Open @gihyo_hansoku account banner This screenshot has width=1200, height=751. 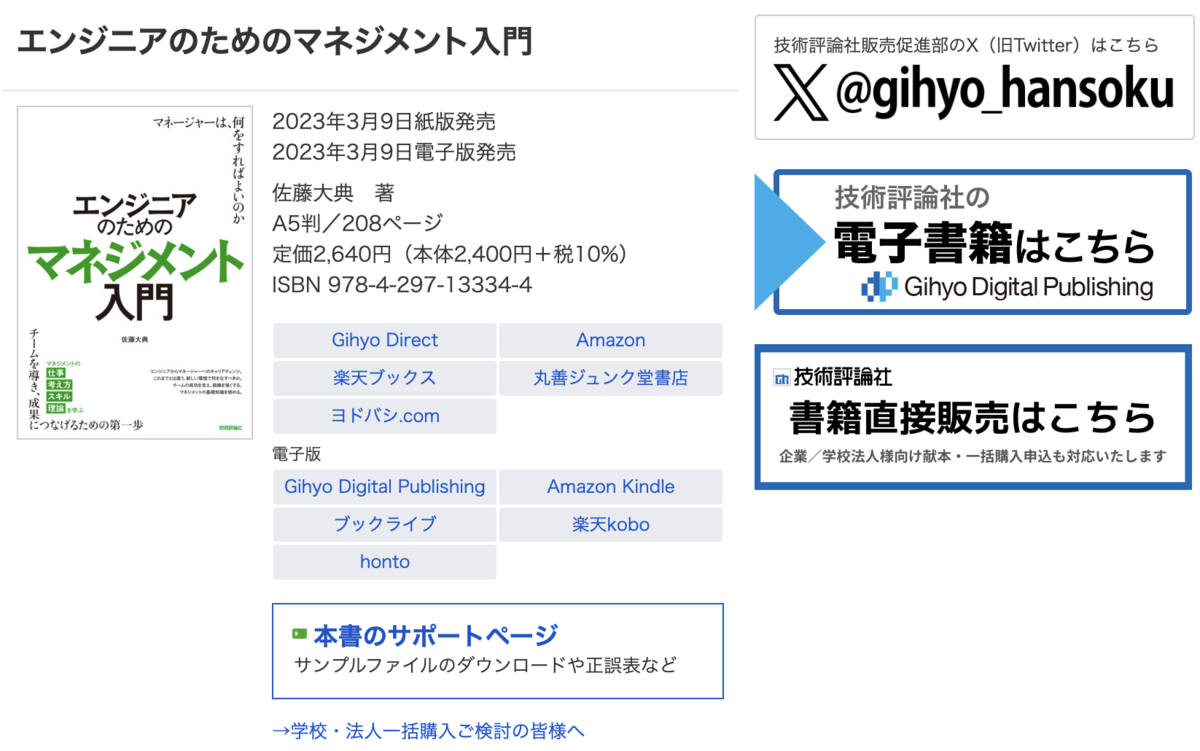pyautogui.click(x=974, y=77)
